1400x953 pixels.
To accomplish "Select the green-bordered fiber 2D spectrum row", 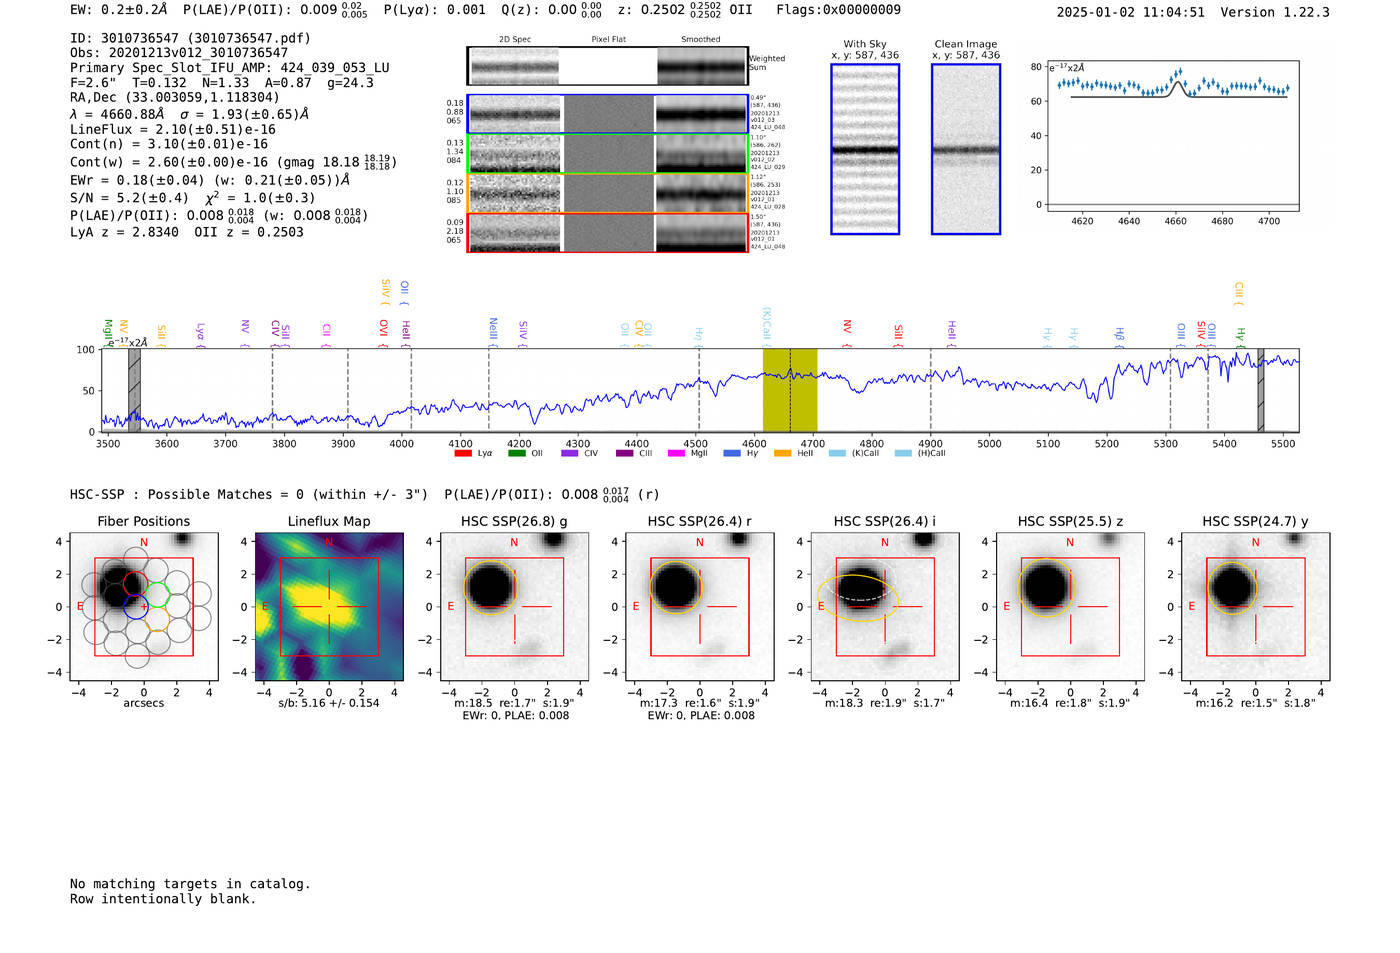I will click(x=608, y=153).
